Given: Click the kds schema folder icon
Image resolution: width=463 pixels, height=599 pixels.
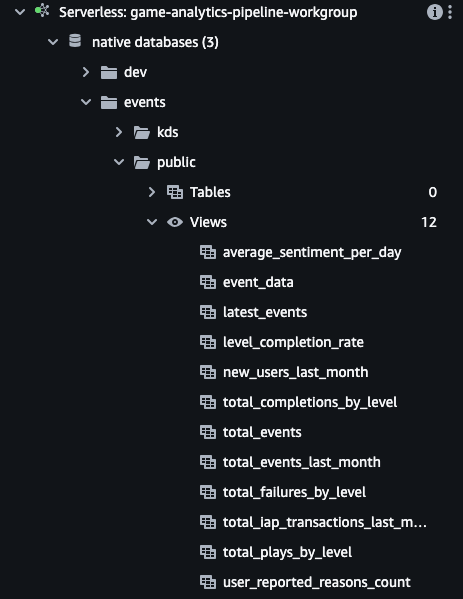Looking at the screenshot, I should click(142, 132).
